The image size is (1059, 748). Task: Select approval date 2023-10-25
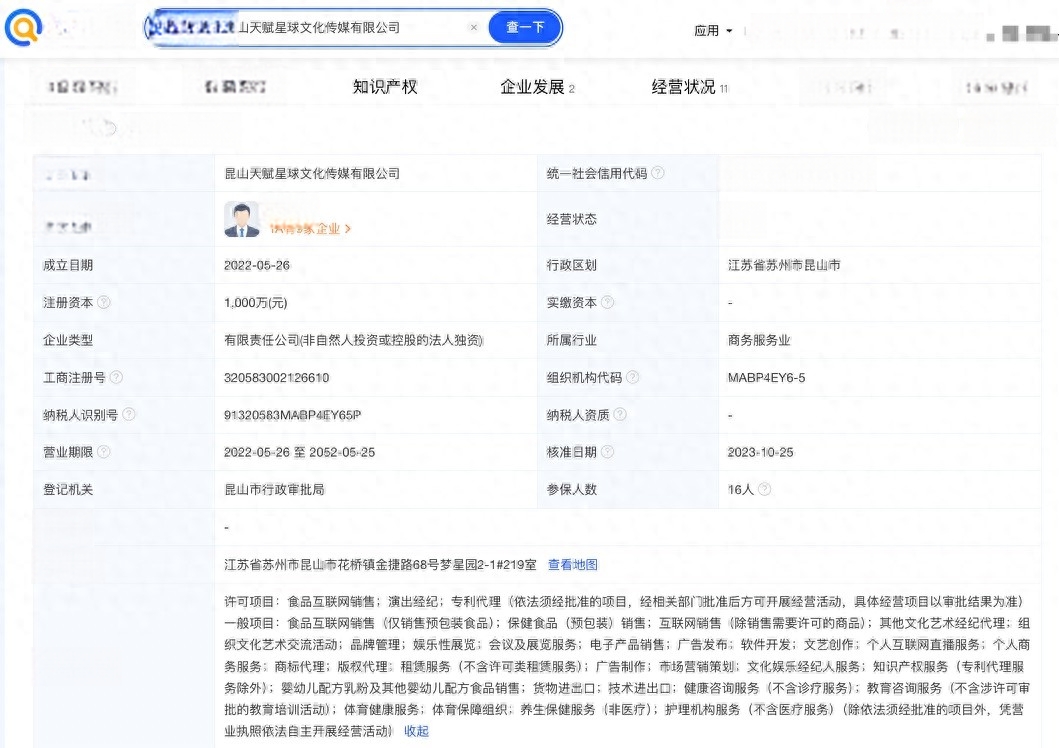click(x=760, y=452)
